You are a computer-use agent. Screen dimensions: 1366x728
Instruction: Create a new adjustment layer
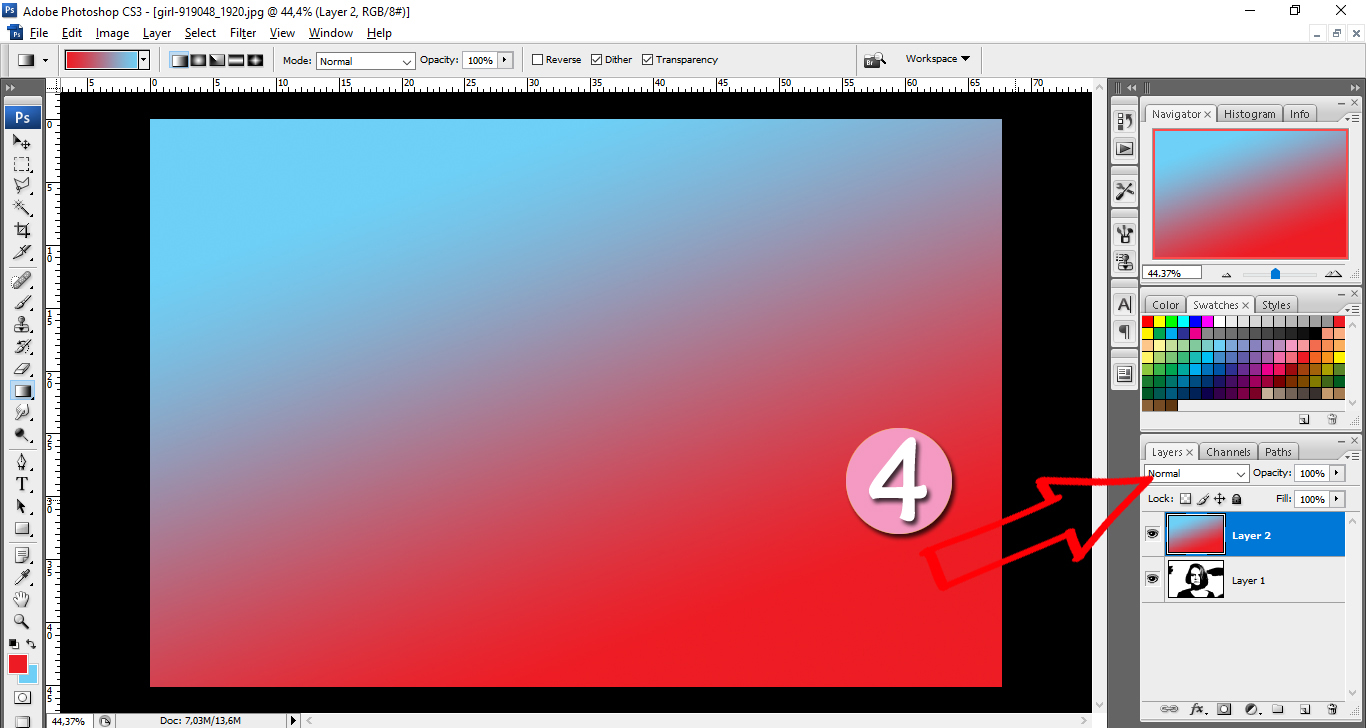tap(1250, 709)
